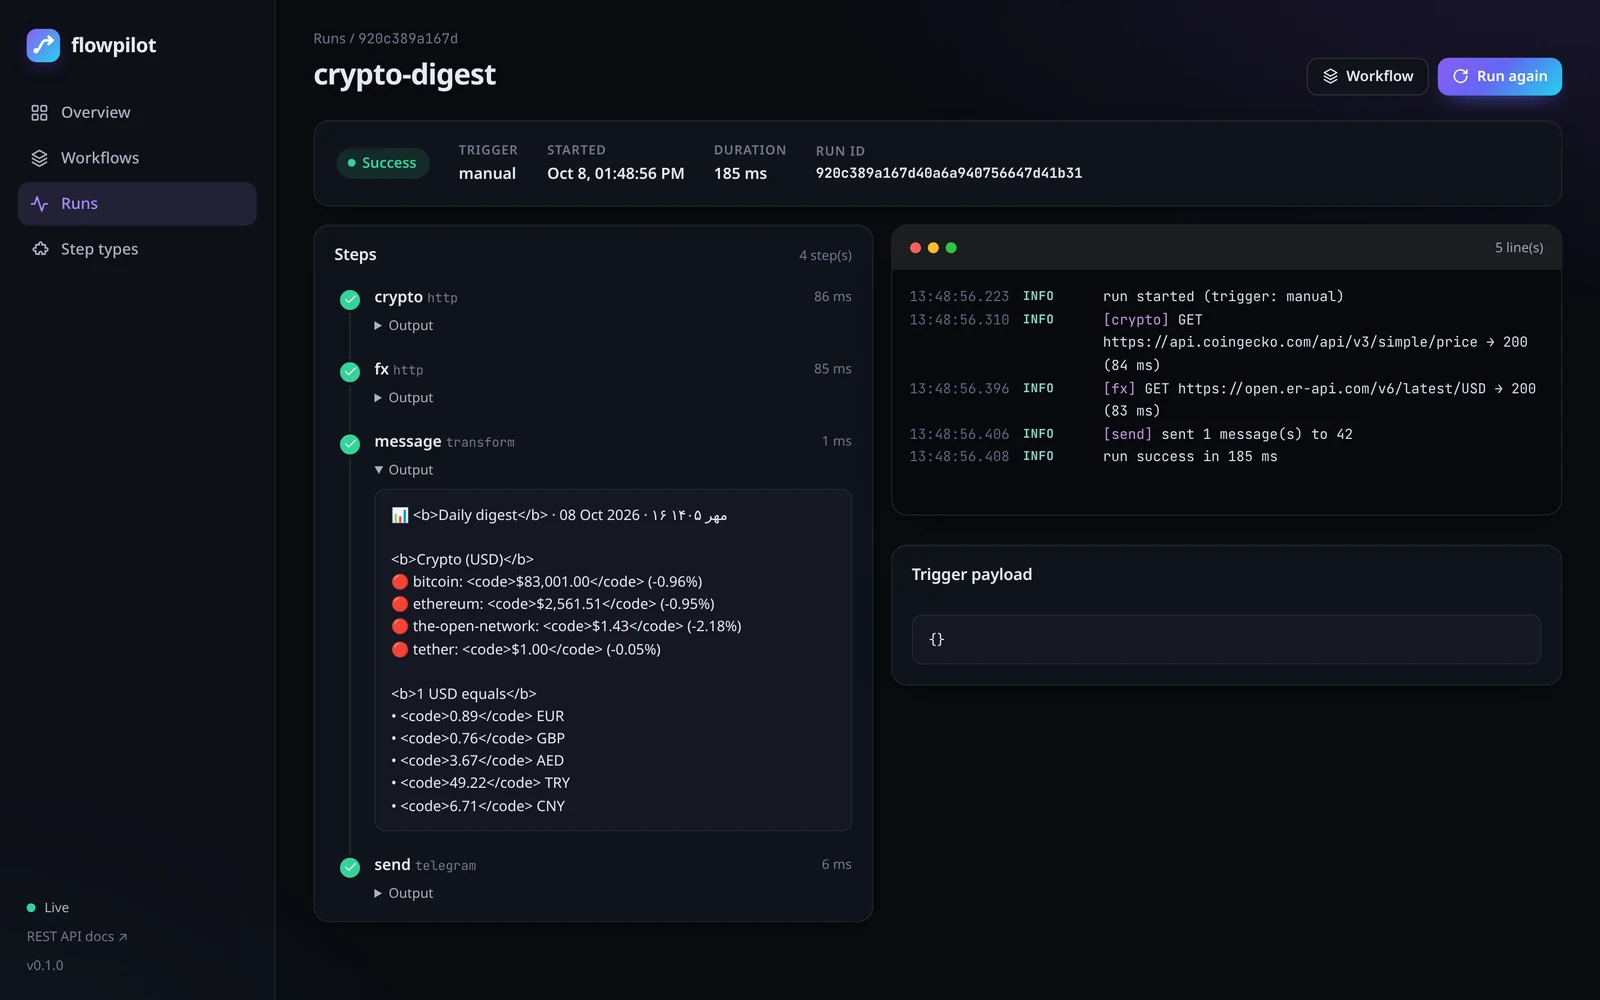Click the 86 ms step duration
This screenshot has height=1000, width=1600.
833,297
